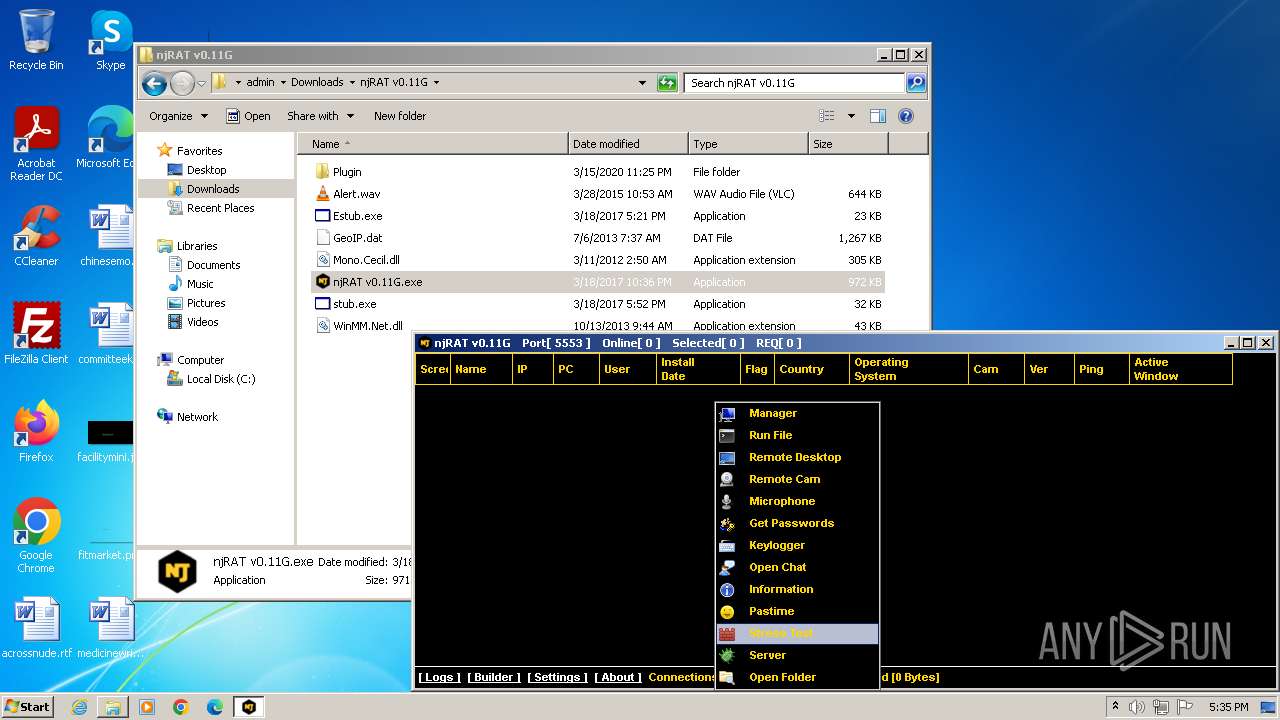The width and height of the screenshot is (1280, 720).
Task: Click the Install Date column header
Action: click(698, 369)
